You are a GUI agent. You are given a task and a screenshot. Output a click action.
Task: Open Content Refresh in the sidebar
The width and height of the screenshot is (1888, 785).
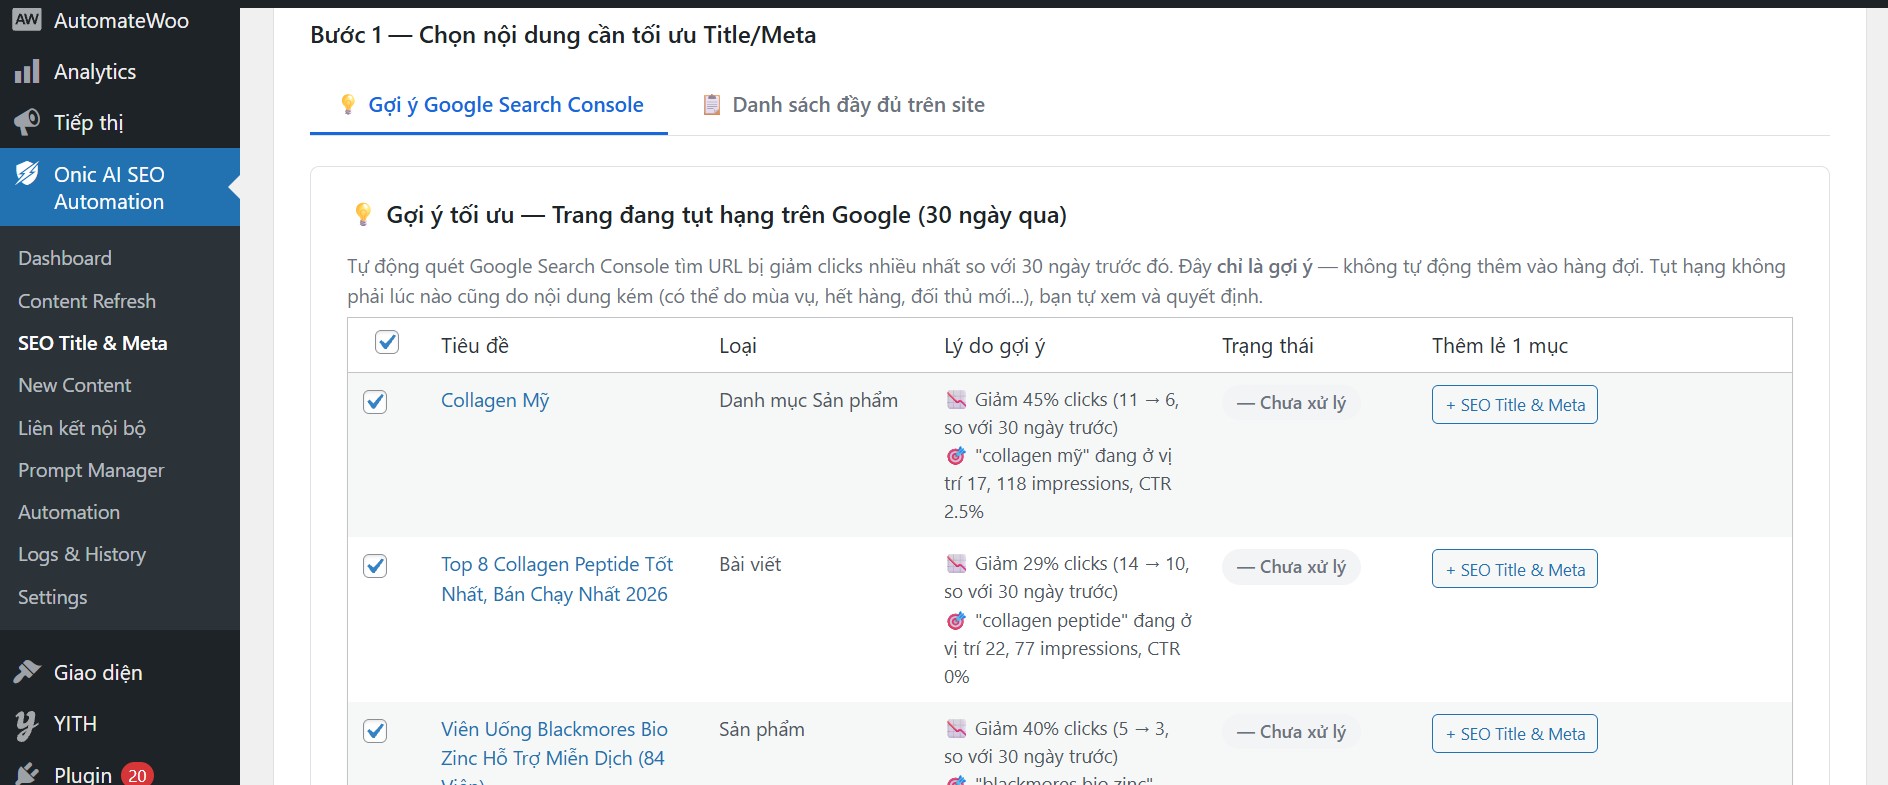pos(87,301)
